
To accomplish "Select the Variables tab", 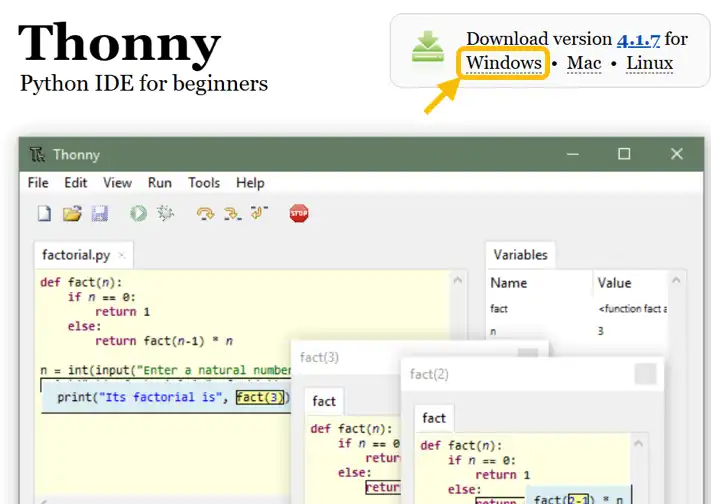I will click(x=521, y=255).
